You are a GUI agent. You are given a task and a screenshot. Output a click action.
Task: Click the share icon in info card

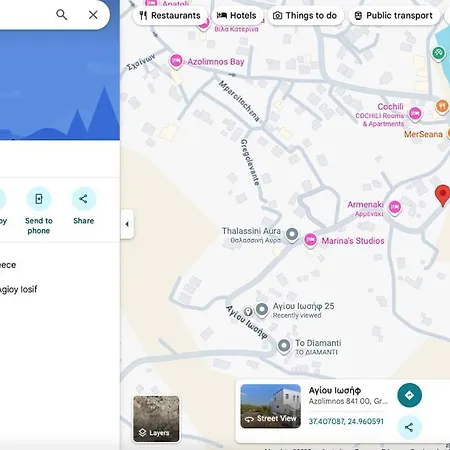tap(410, 427)
